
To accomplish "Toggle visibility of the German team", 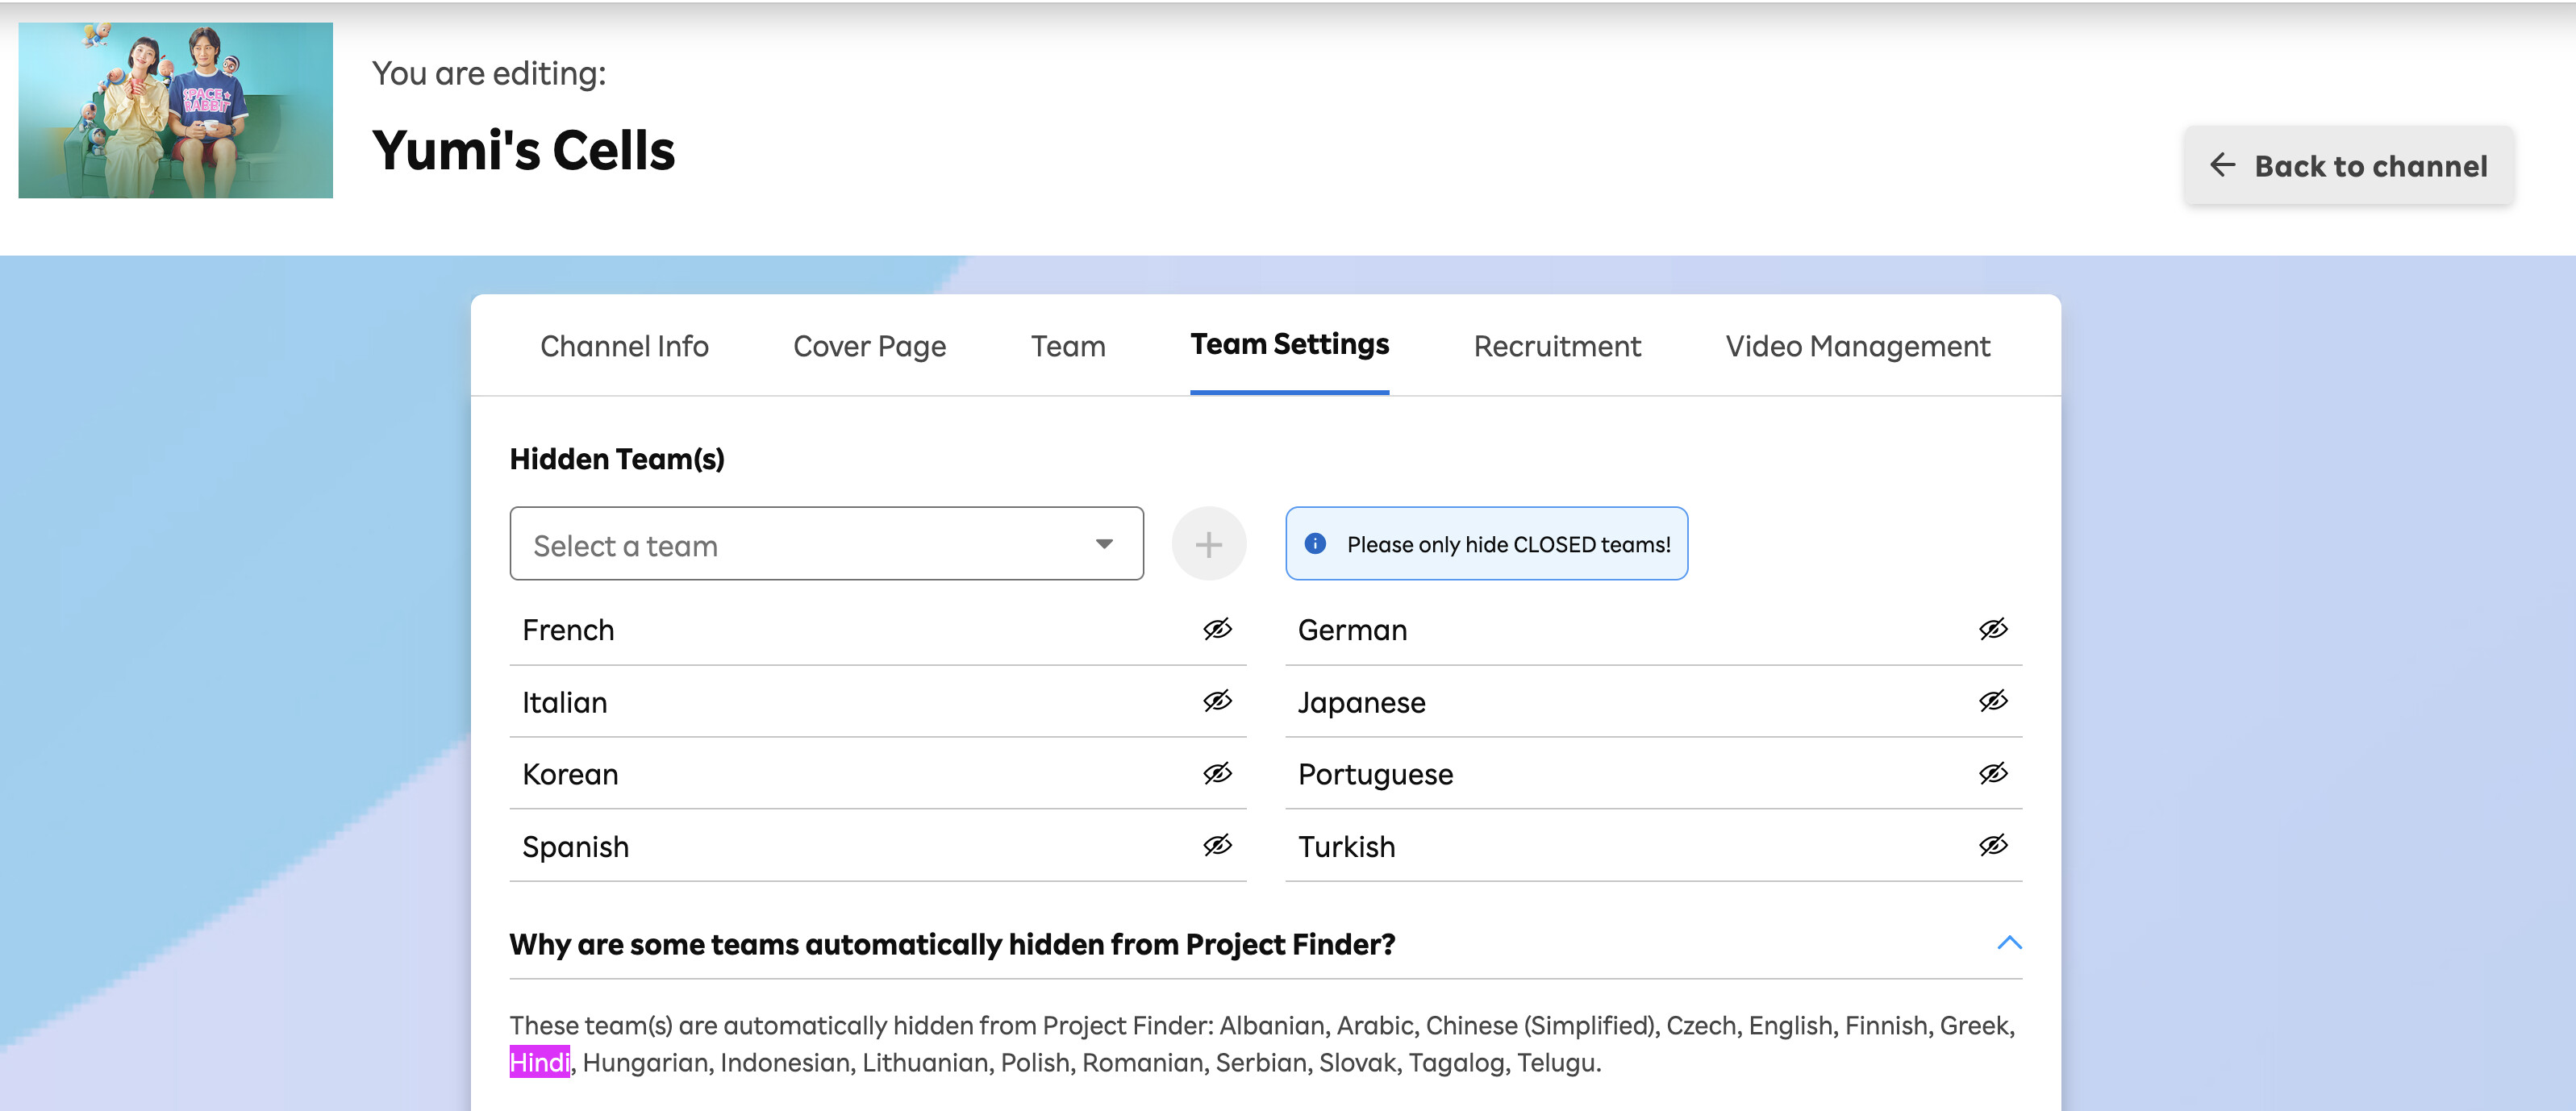I will pyautogui.click(x=1993, y=629).
